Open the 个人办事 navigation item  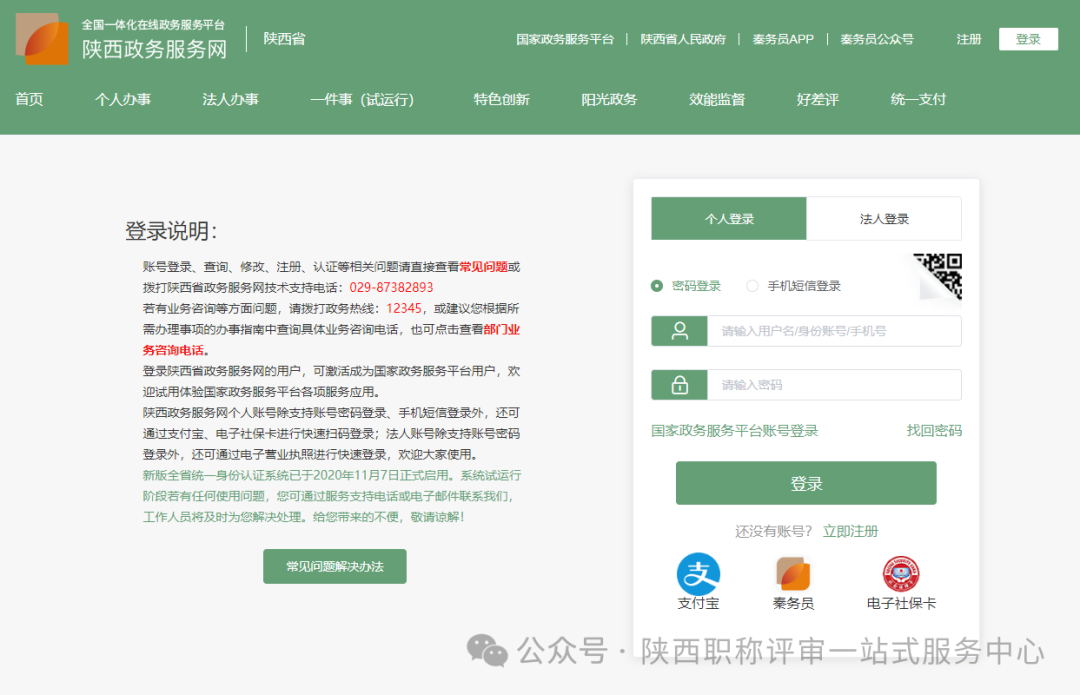(x=123, y=99)
